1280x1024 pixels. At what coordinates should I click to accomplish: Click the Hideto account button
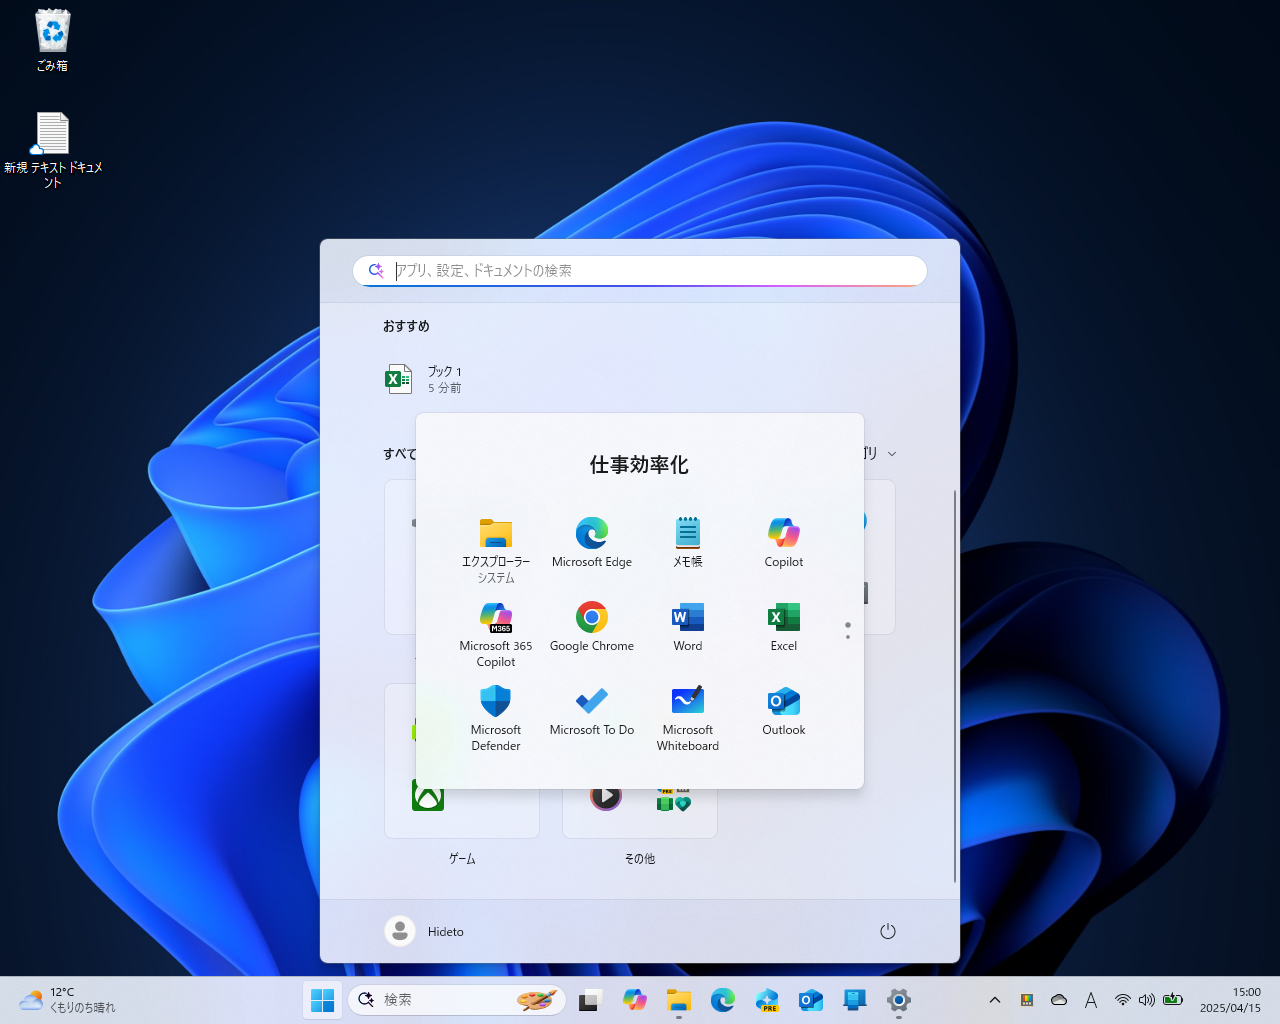tap(424, 930)
